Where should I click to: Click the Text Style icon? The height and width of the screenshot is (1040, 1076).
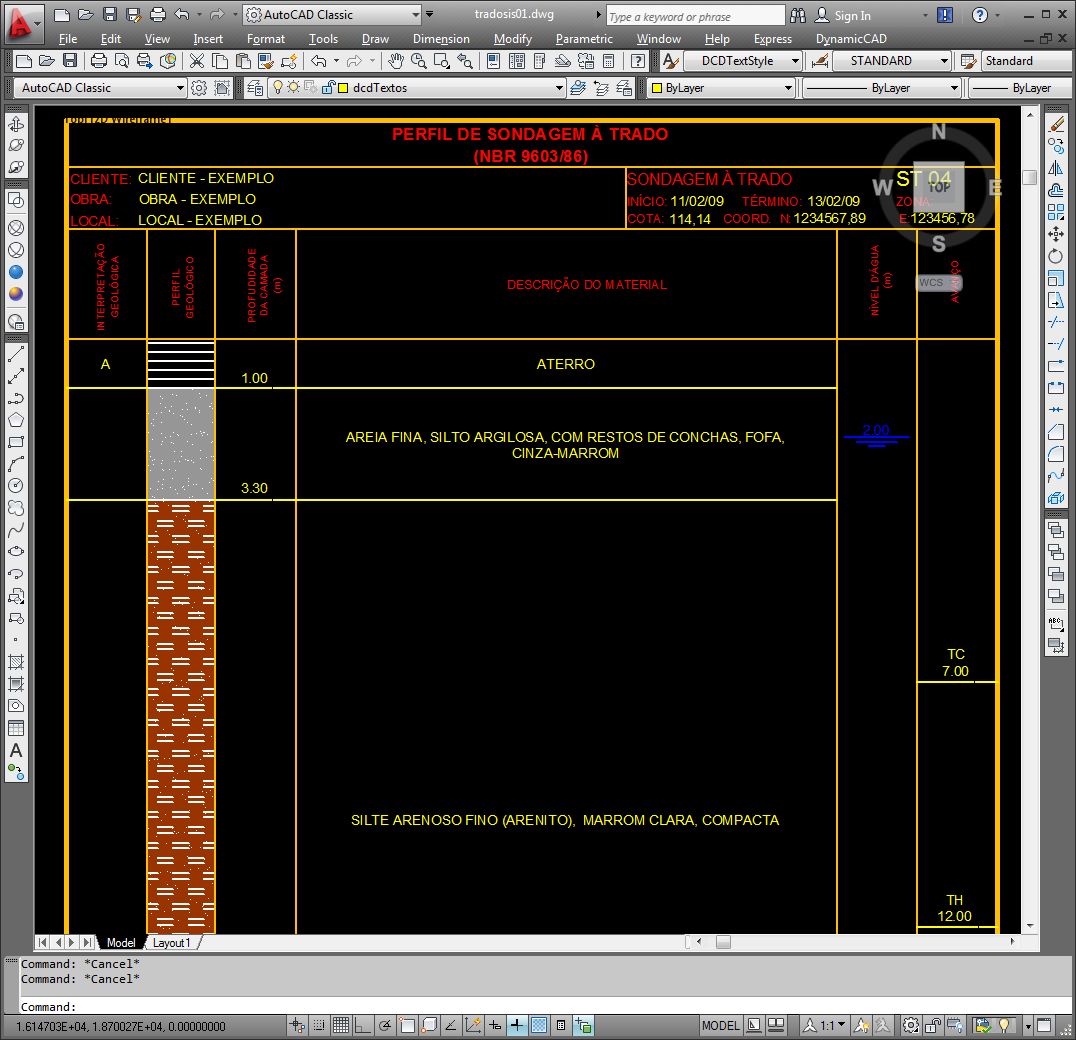(670, 61)
